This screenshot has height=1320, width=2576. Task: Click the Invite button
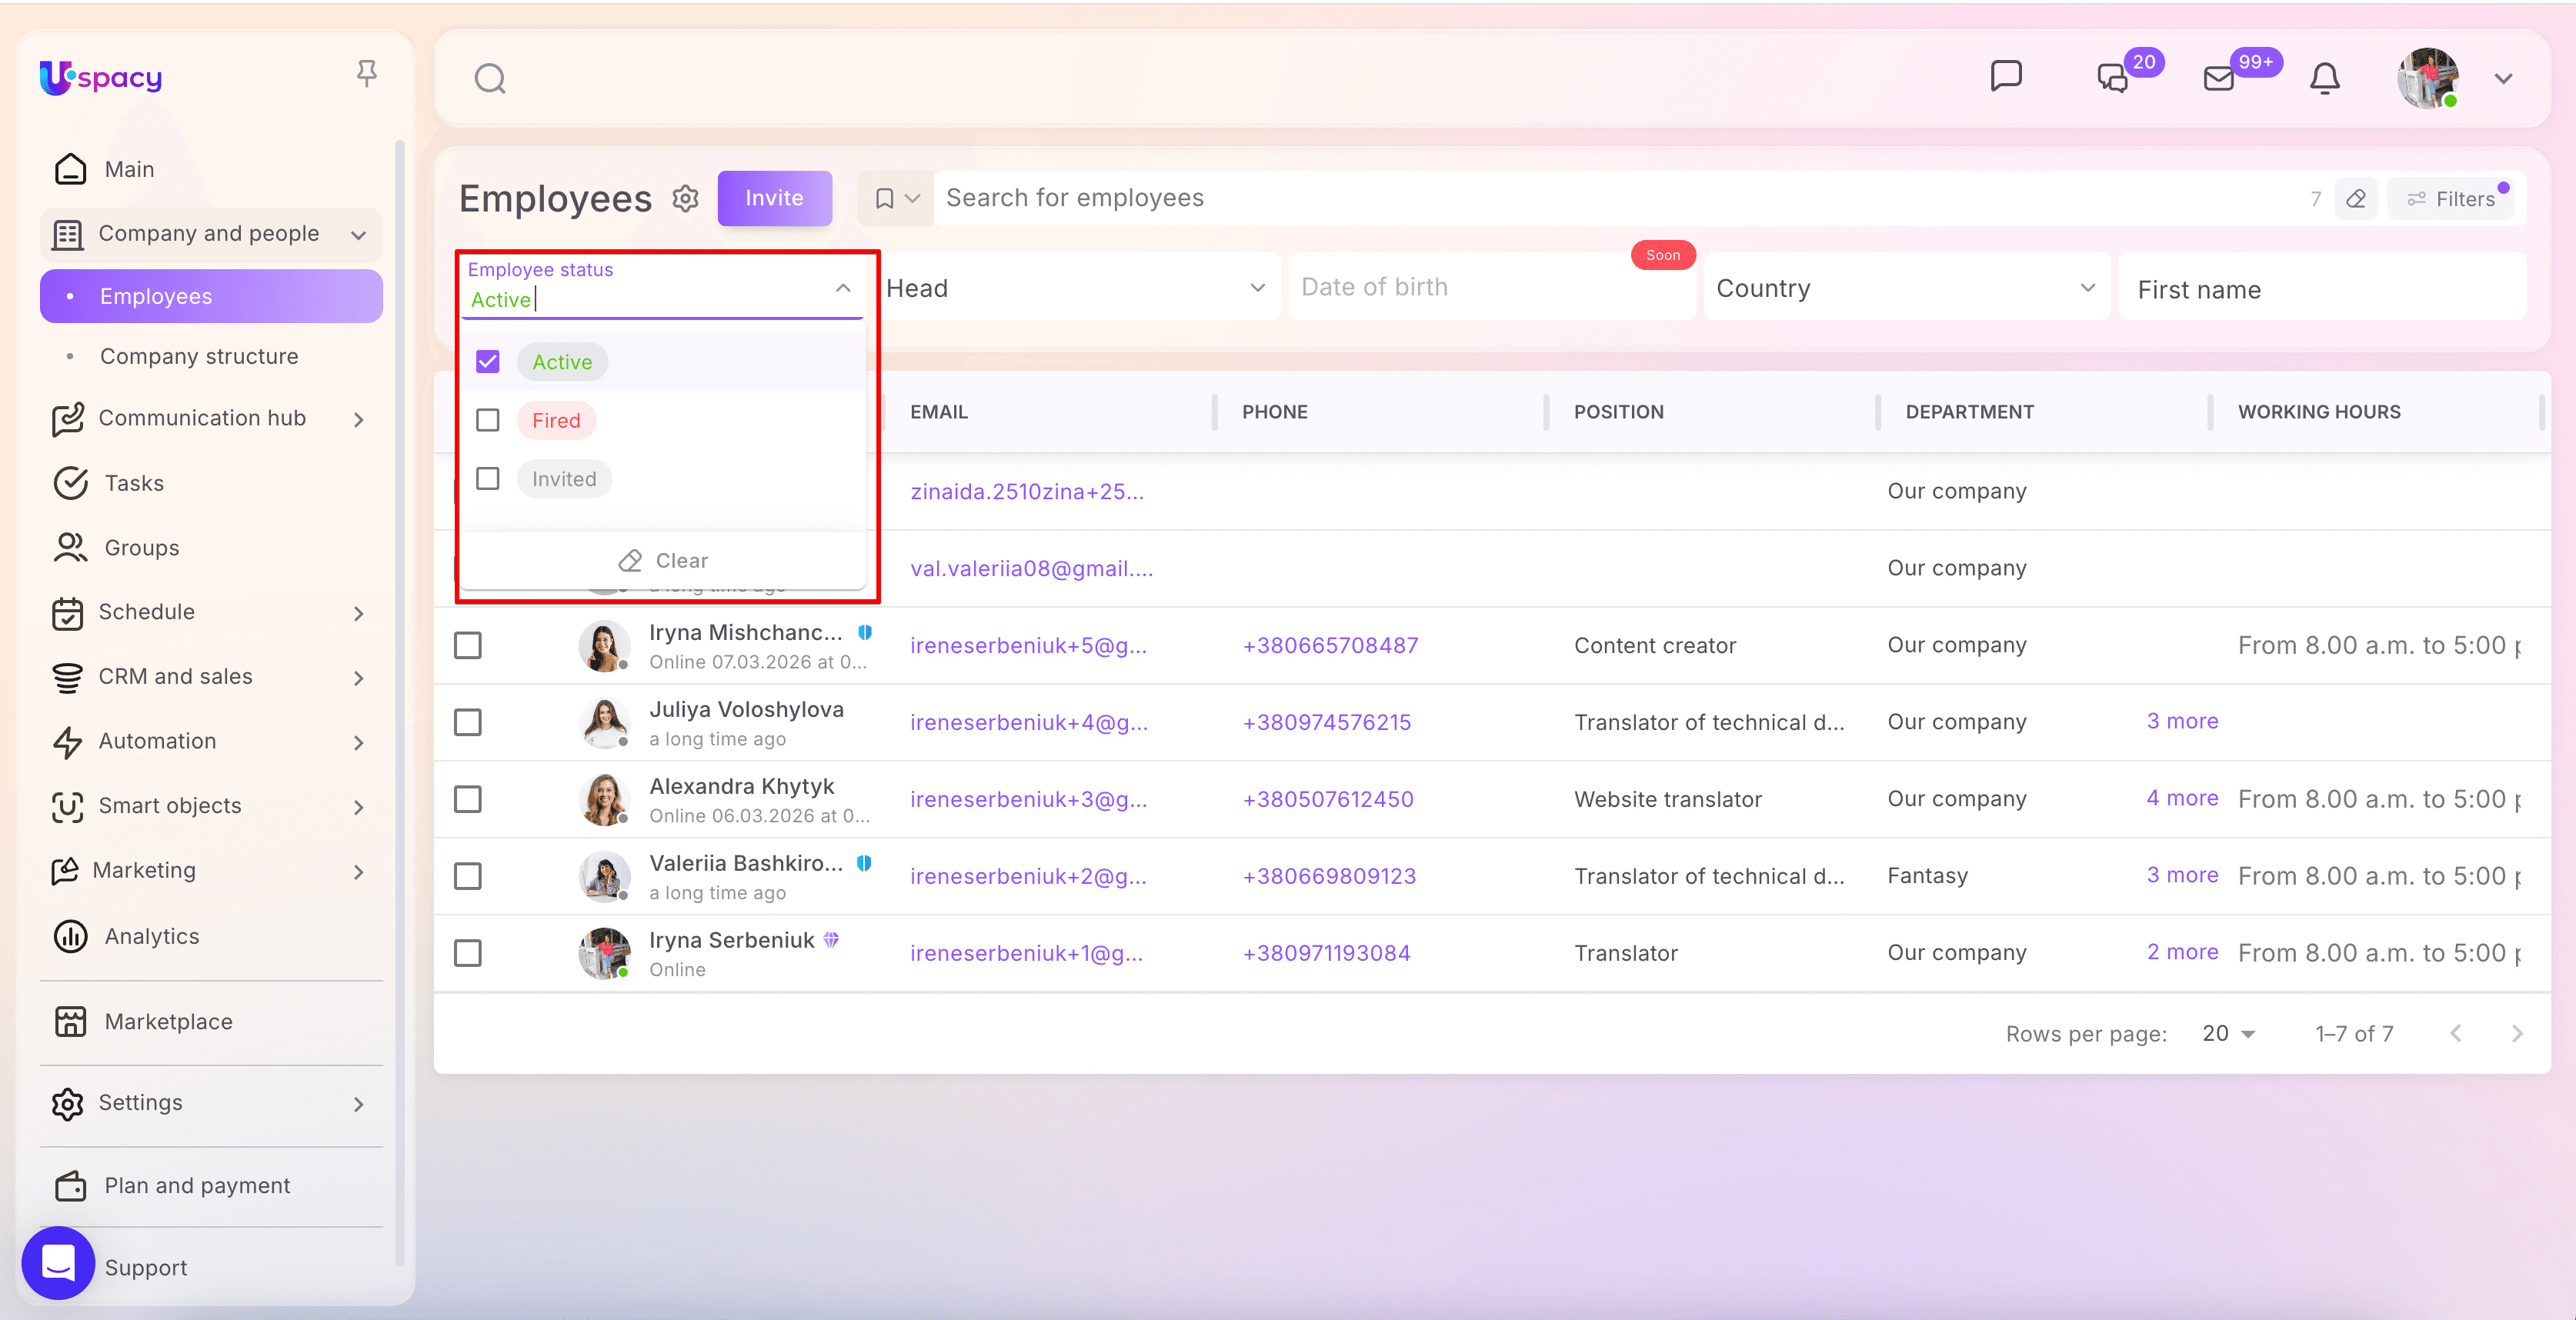(x=774, y=198)
